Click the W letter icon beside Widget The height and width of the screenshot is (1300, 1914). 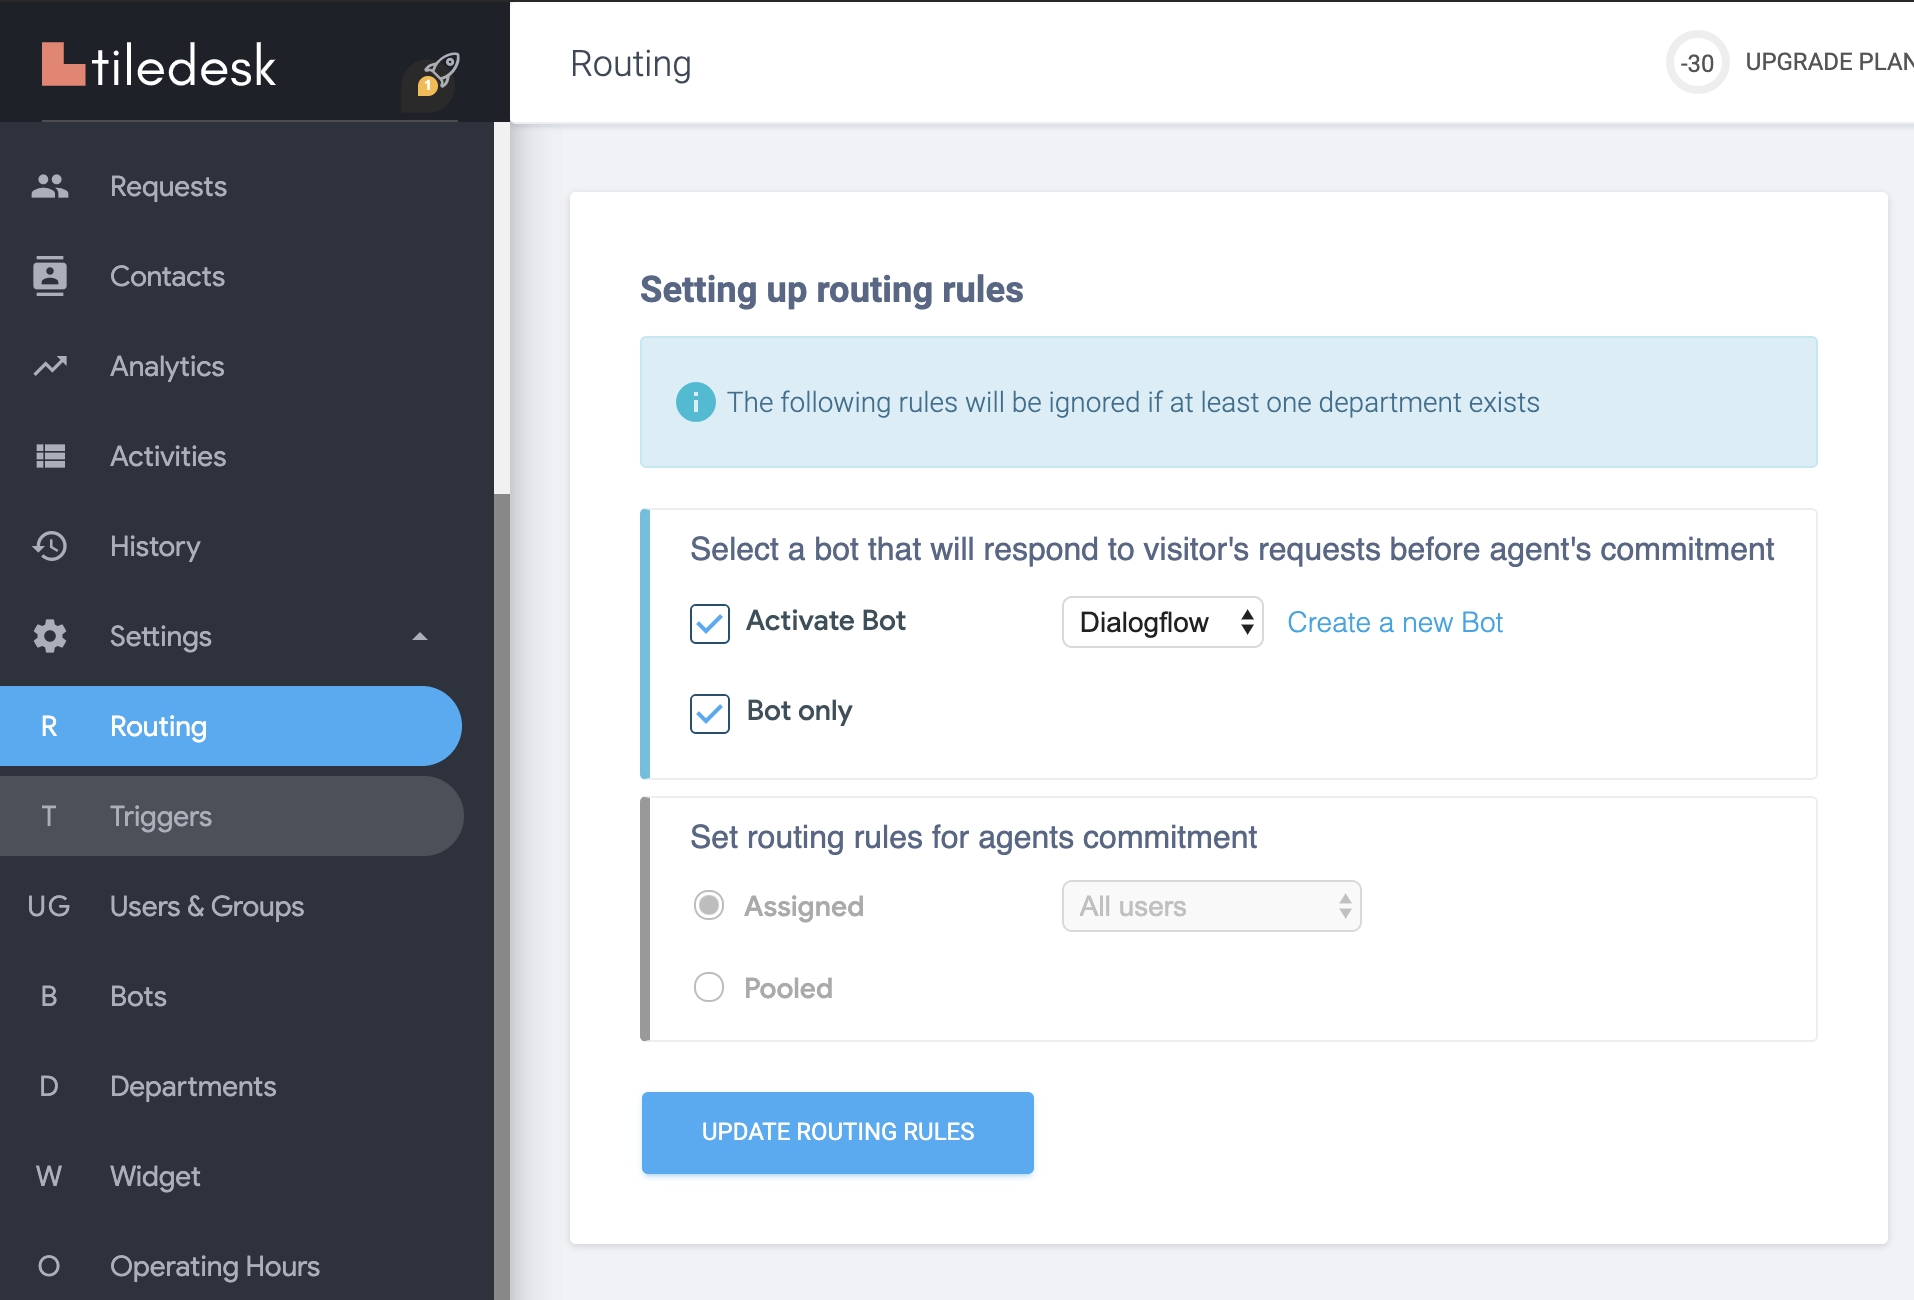(48, 1176)
